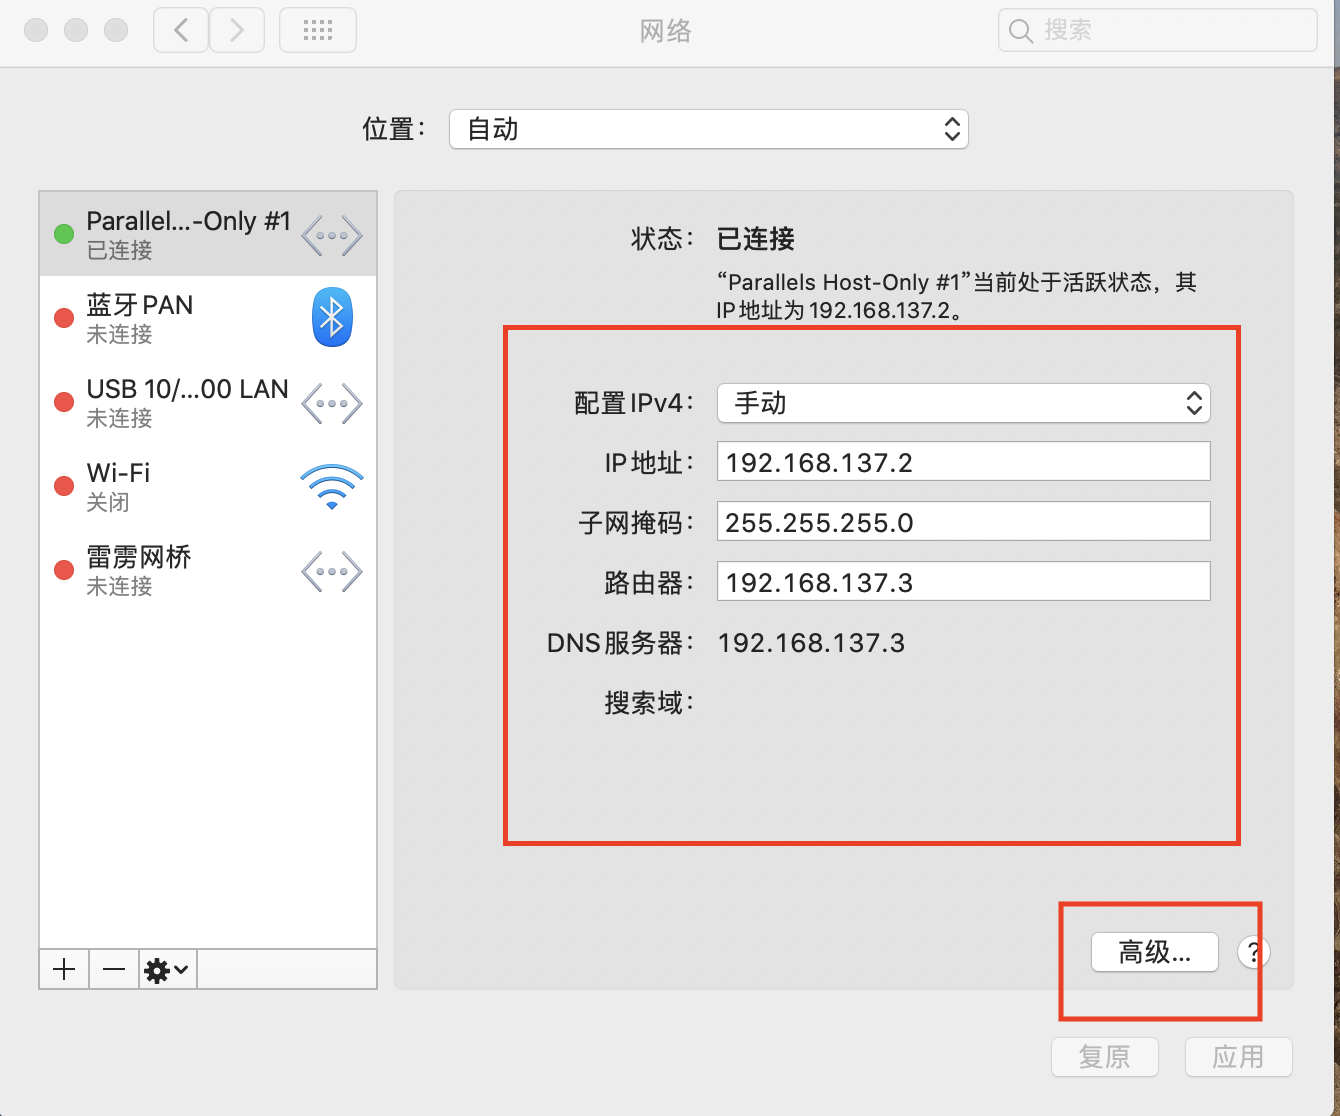Add a new service with plus button
Image resolution: width=1340 pixels, height=1116 pixels.
click(64, 969)
